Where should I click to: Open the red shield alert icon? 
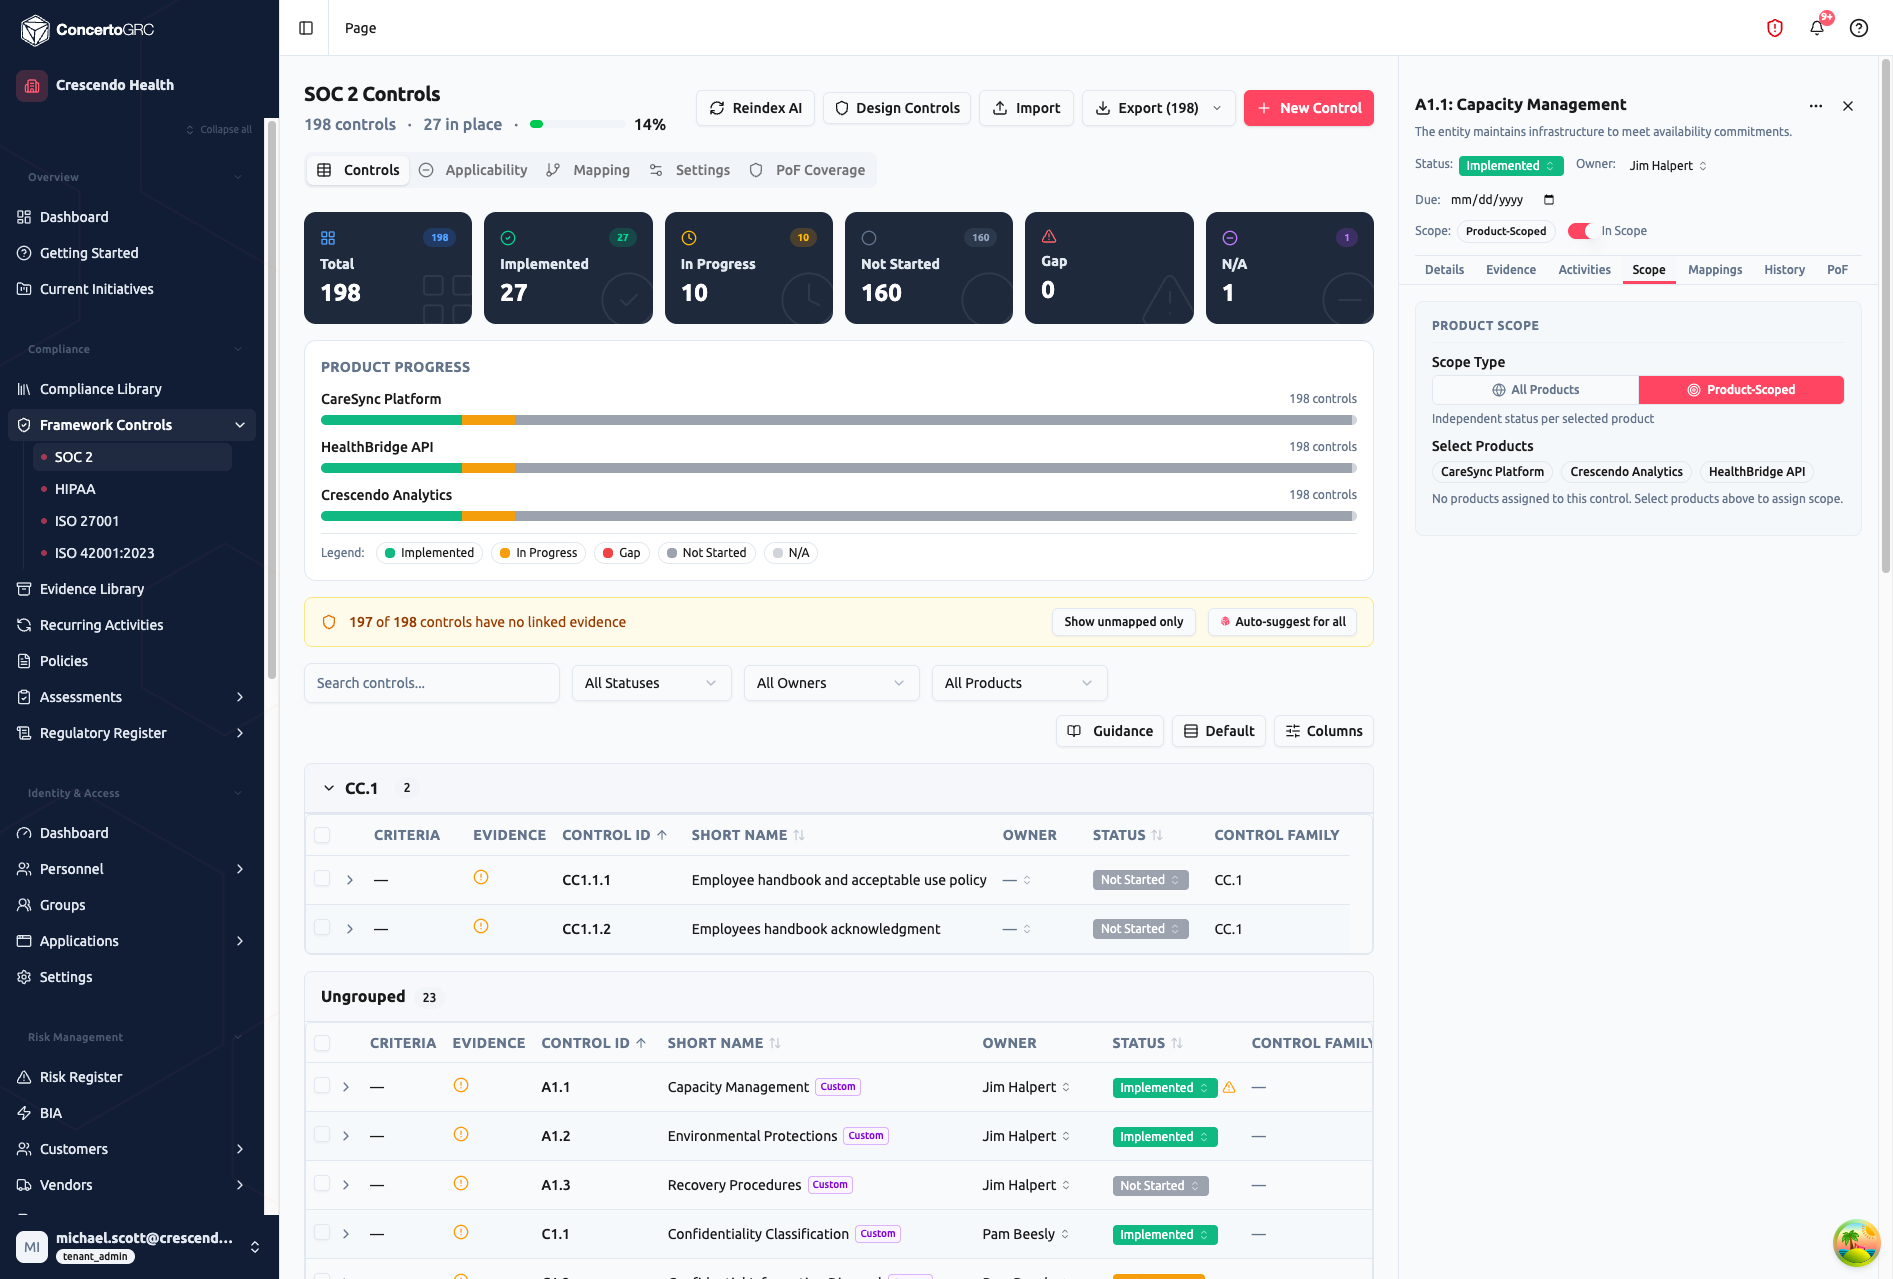pos(1775,28)
